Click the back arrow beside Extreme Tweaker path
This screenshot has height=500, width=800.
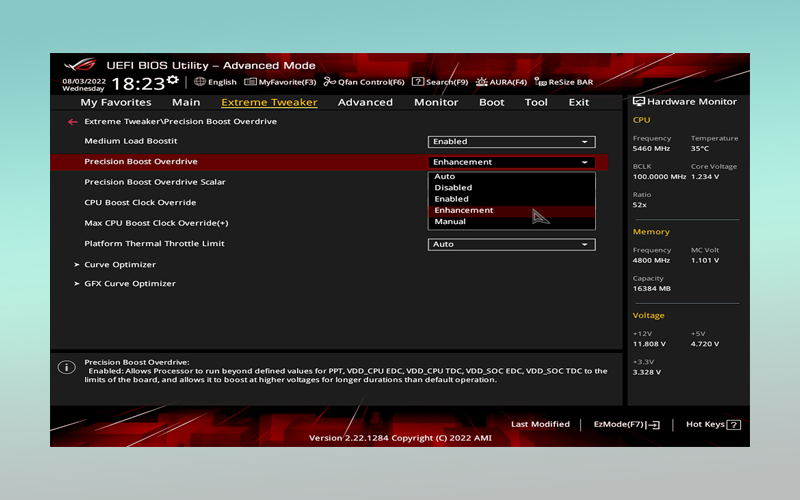(72, 122)
